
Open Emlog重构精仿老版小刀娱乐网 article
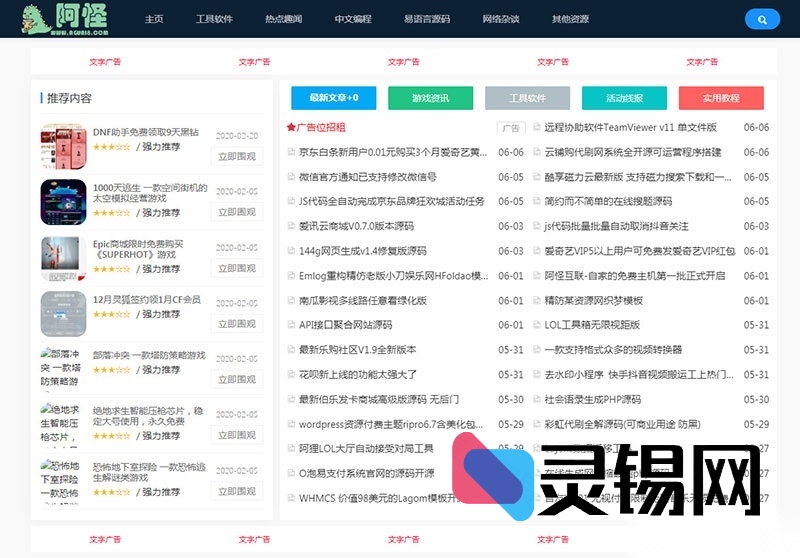click(393, 276)
